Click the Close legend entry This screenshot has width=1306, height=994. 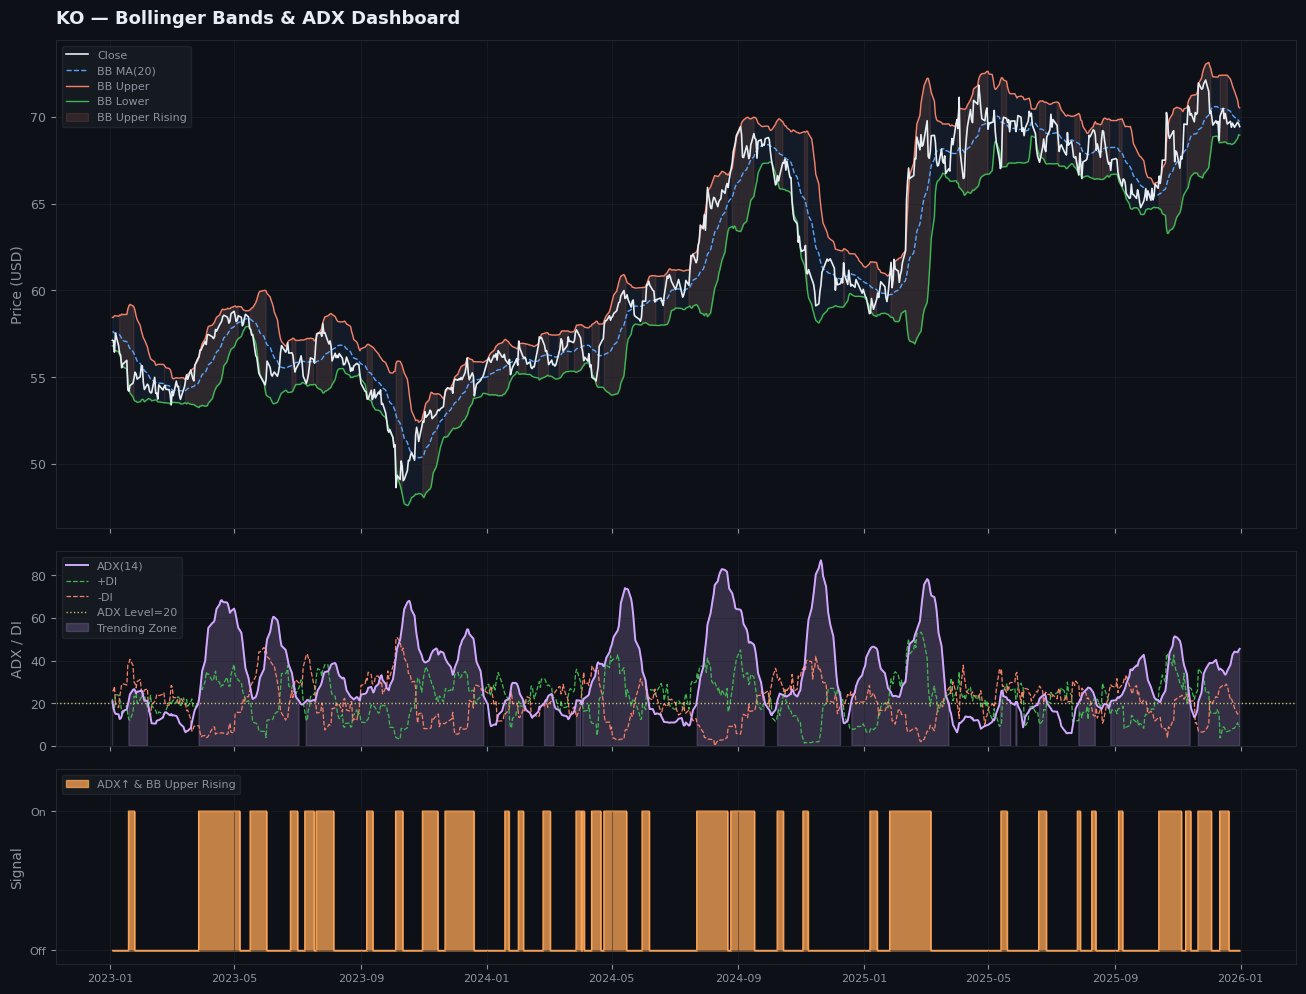click(x=112, y=56)
